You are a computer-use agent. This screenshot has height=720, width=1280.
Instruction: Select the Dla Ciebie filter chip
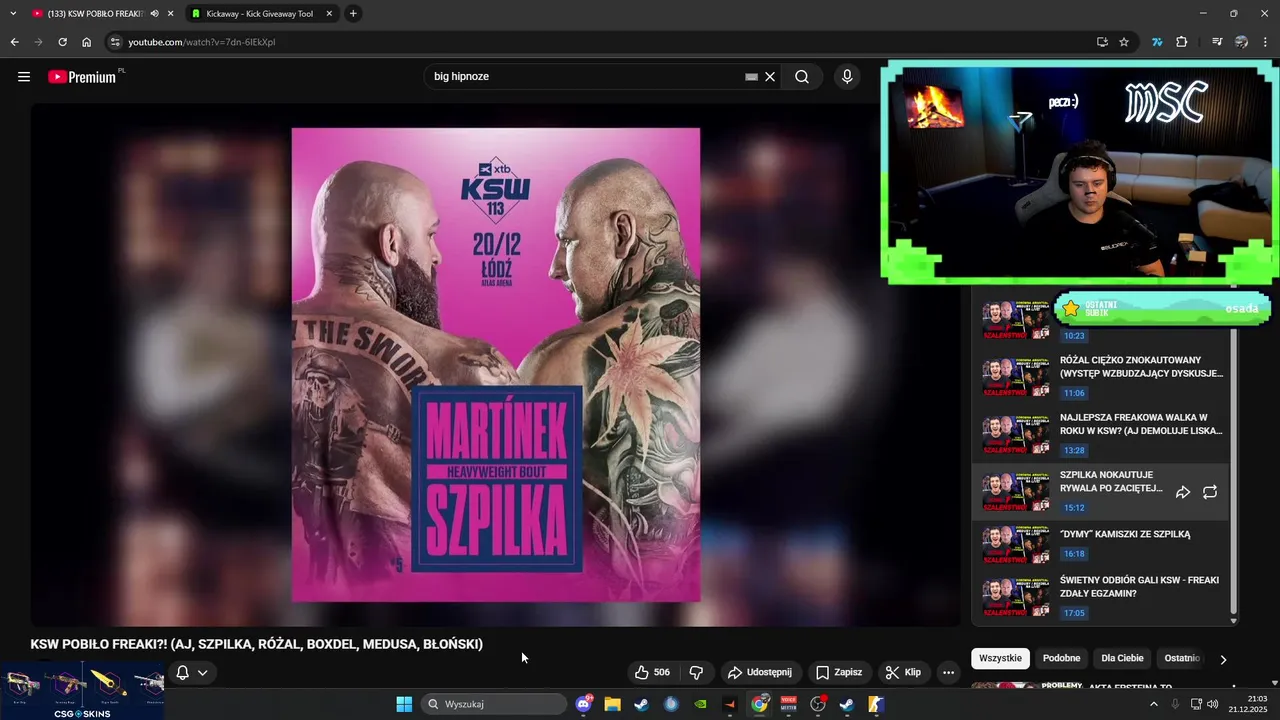point(1122,658)
